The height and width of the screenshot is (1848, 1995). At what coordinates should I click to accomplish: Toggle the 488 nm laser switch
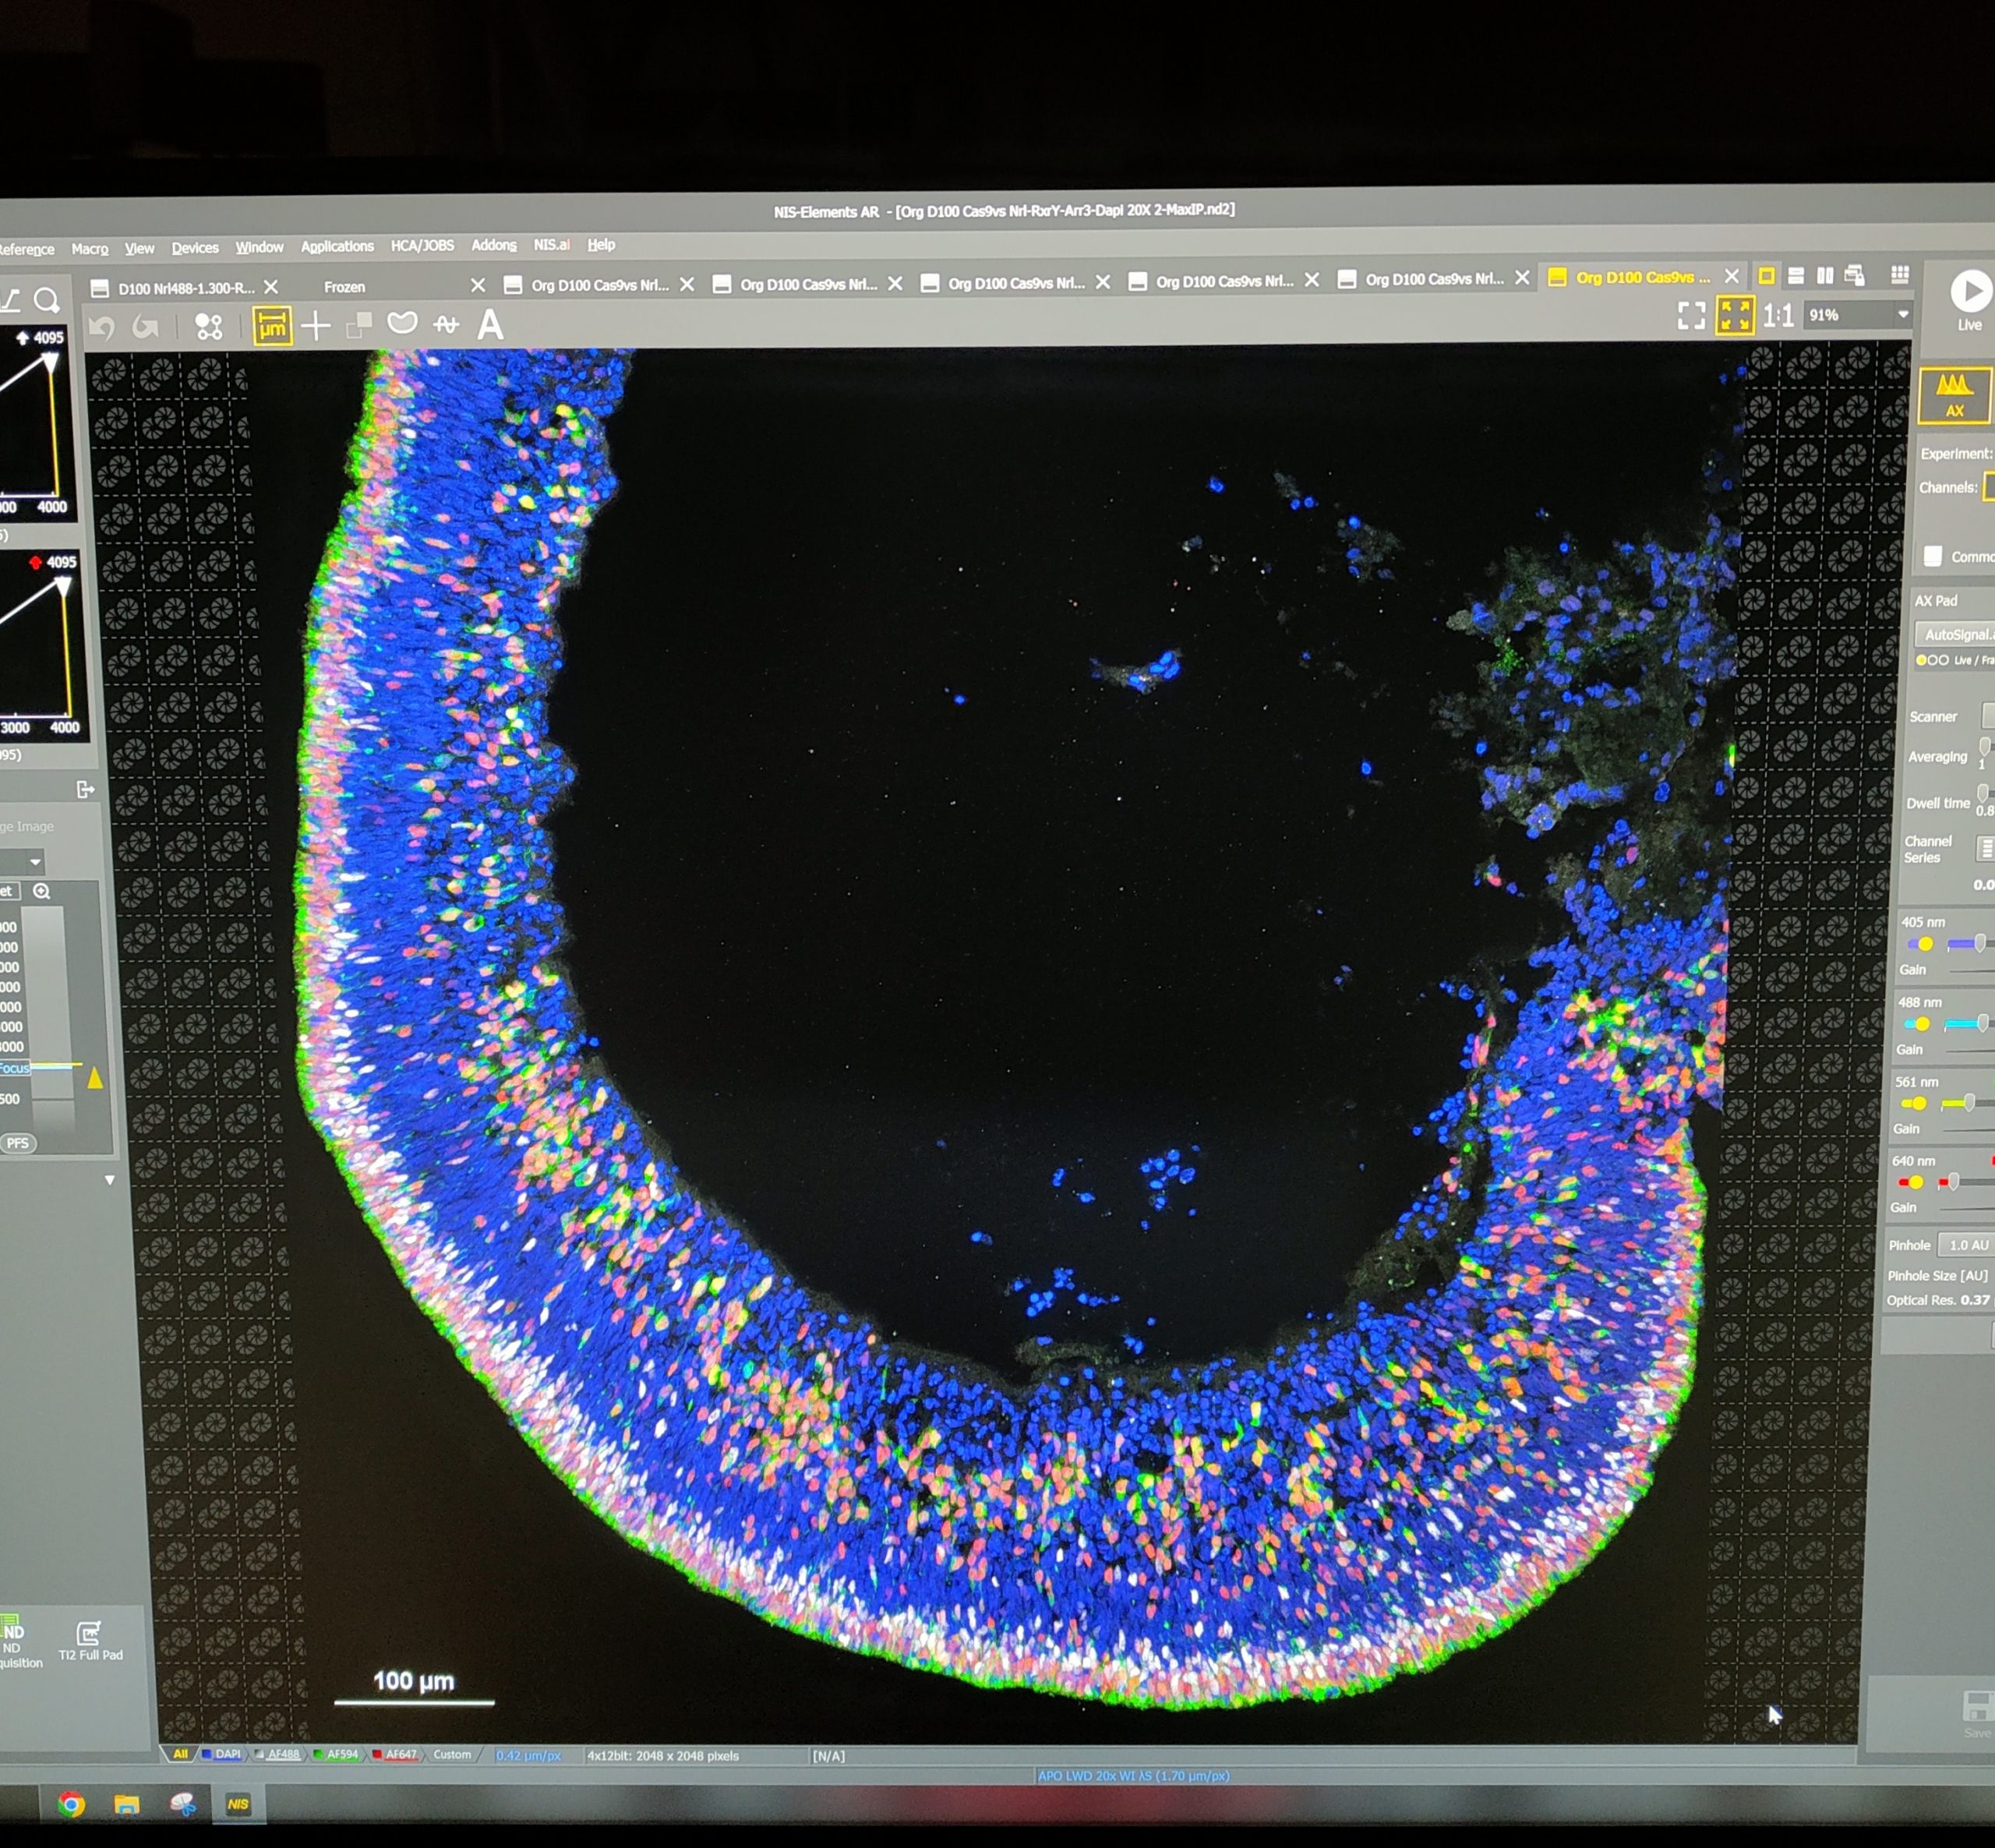(x=1916, y=1024)
